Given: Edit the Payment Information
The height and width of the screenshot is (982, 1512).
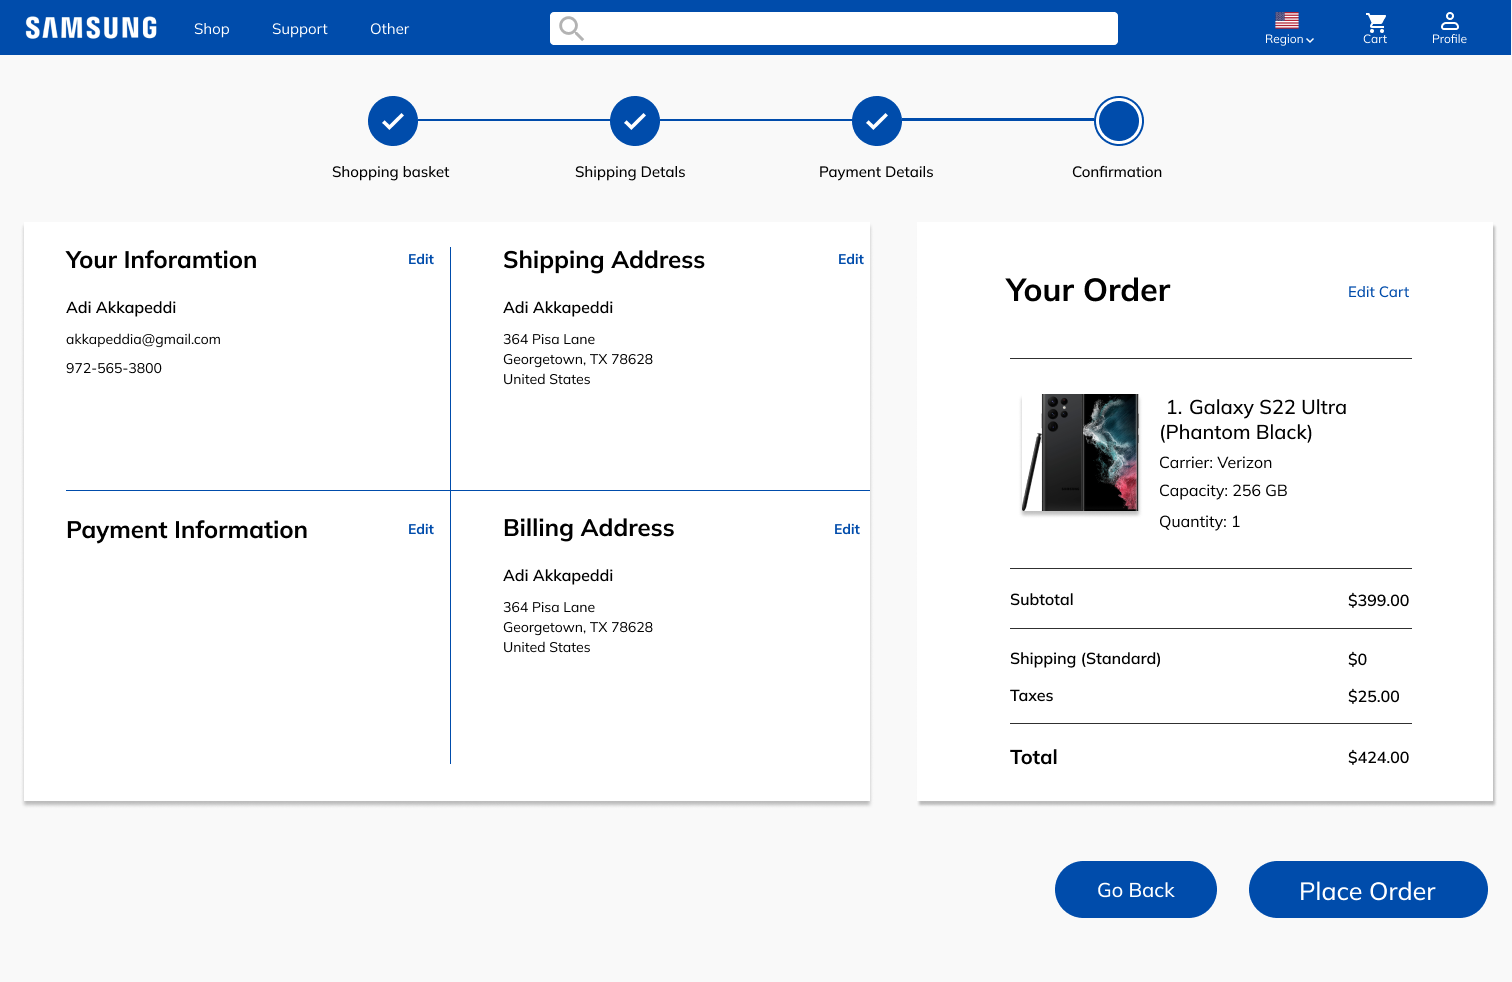Looking at the screenshot, I should pyautogui.click(x=421, y=529).
